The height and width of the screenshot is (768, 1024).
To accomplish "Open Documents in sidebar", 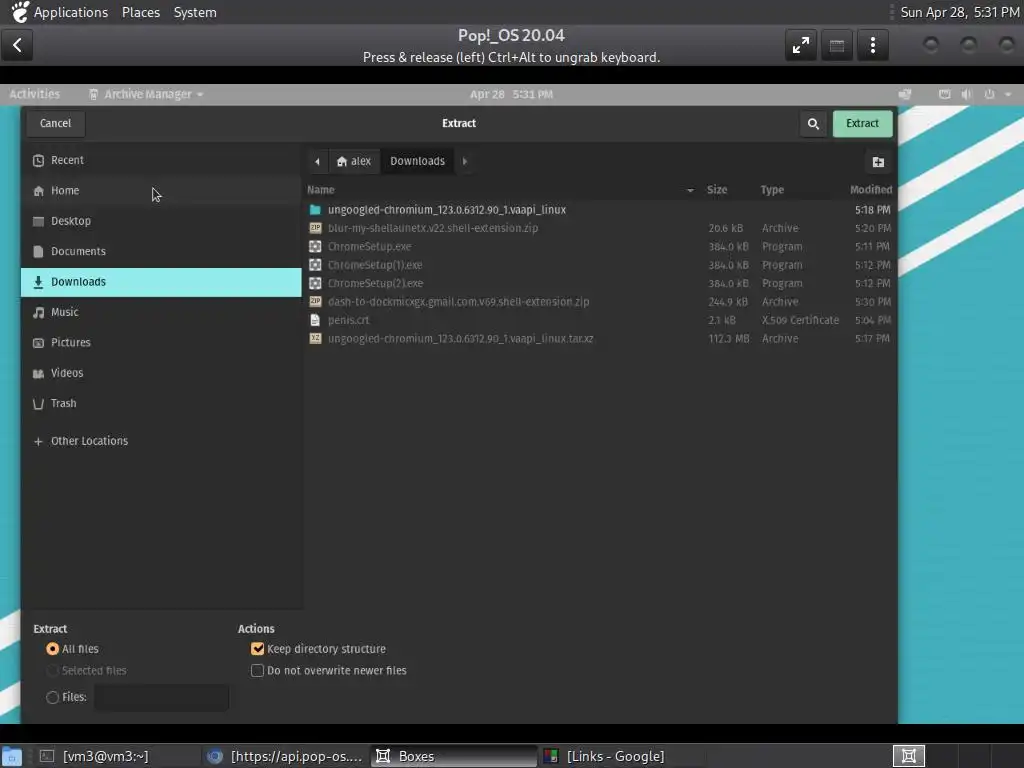I will pos(161,251).
